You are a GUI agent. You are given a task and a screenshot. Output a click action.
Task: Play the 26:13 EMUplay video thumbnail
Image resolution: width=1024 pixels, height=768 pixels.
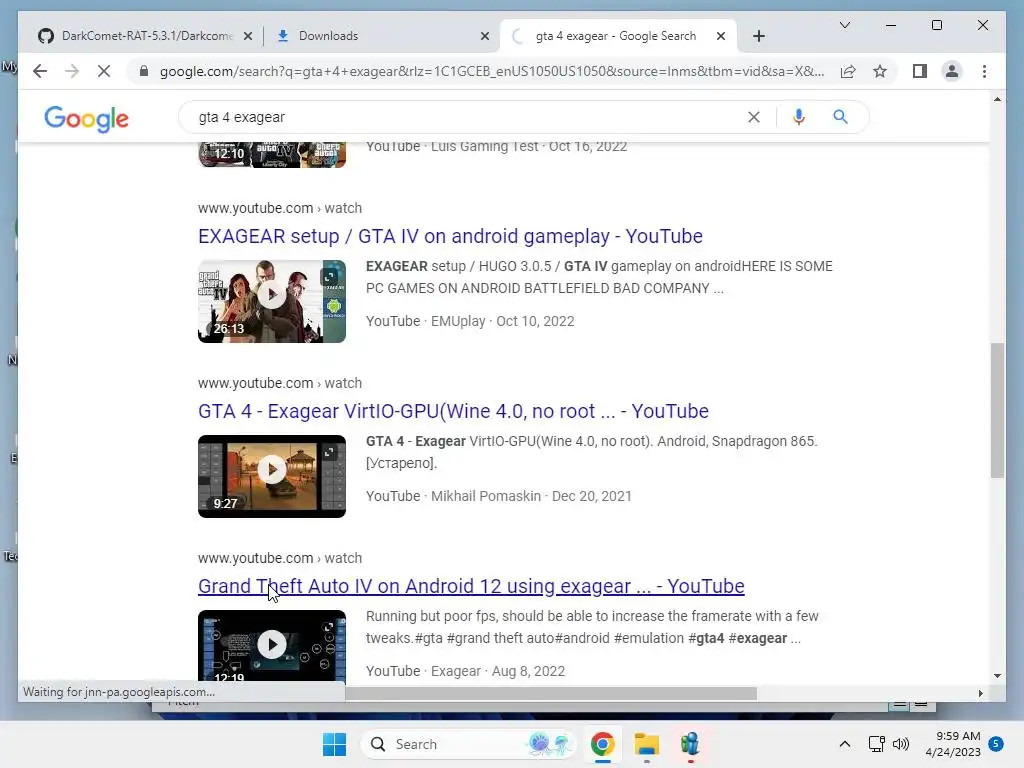click(x=272, y=301)
